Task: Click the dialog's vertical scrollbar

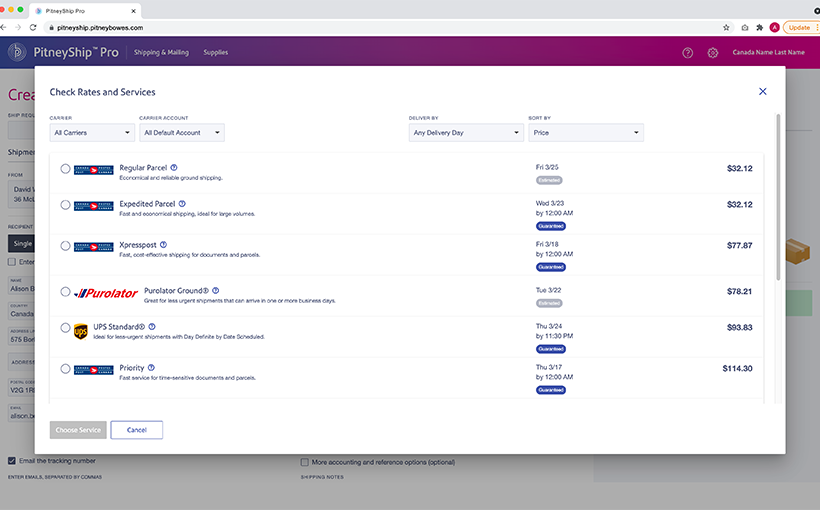Action: click(778, 197)
